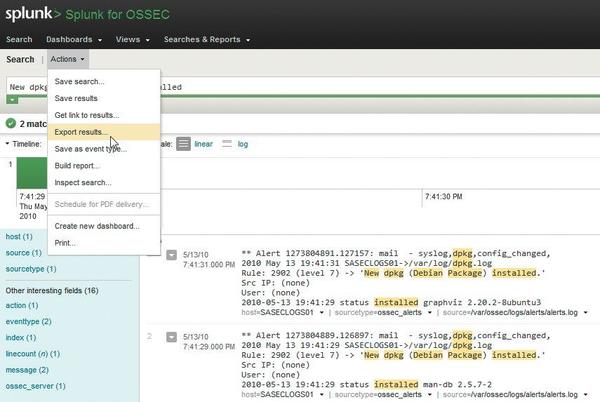Open the index (1) field
Viewport: 600px width, 402px height.
tap(21, 338)
